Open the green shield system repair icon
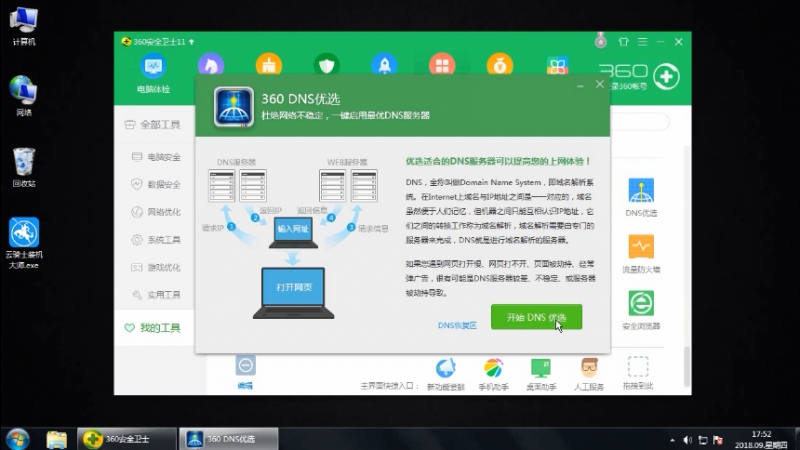The image size is (800, 450). (x=327, y=65)
